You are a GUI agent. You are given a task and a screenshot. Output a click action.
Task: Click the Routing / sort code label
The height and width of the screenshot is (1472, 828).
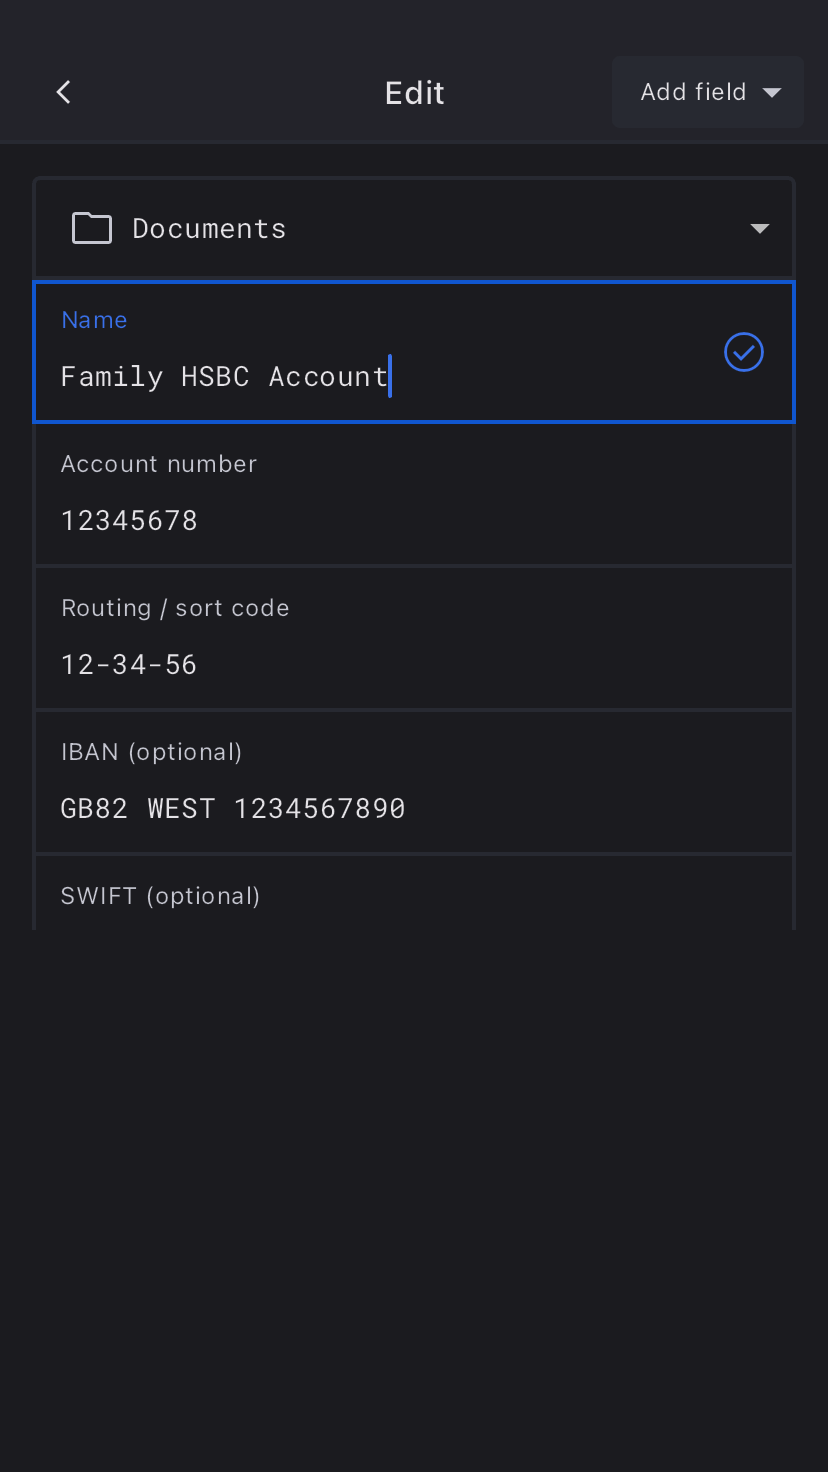(x=175, y=608)
